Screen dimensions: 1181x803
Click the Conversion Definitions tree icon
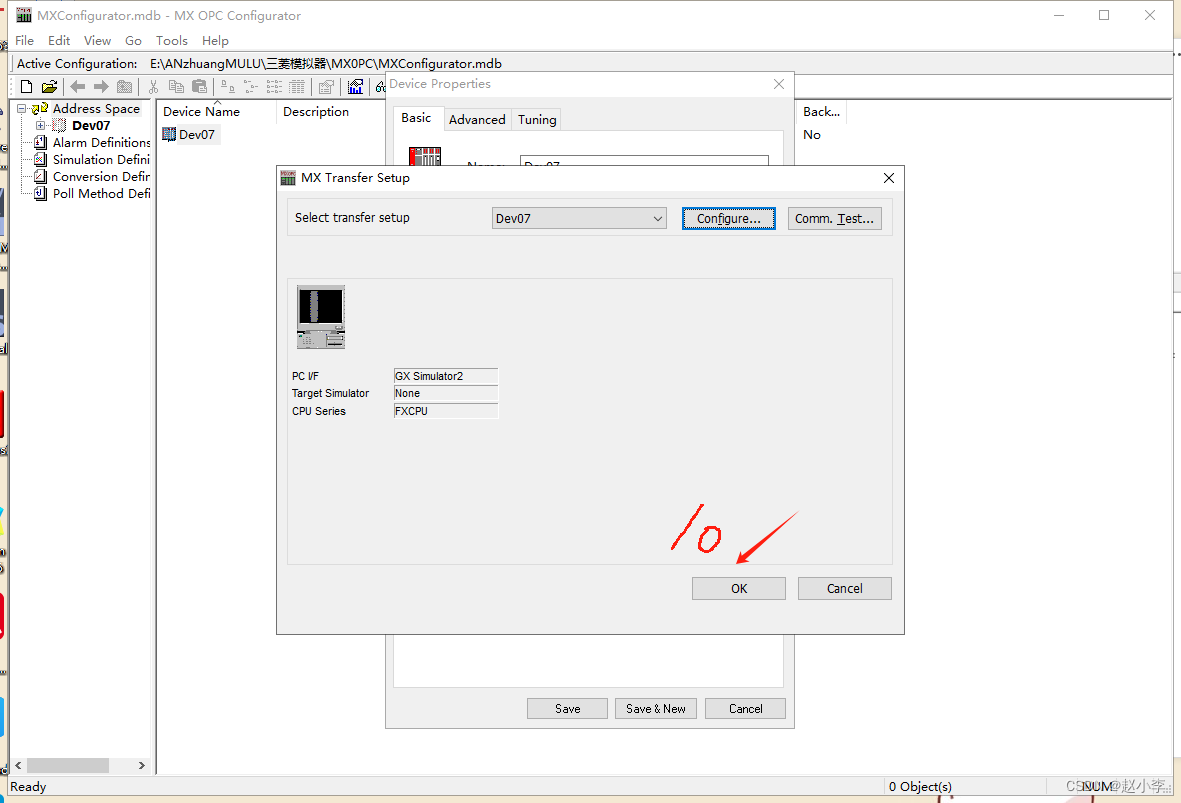41,176
